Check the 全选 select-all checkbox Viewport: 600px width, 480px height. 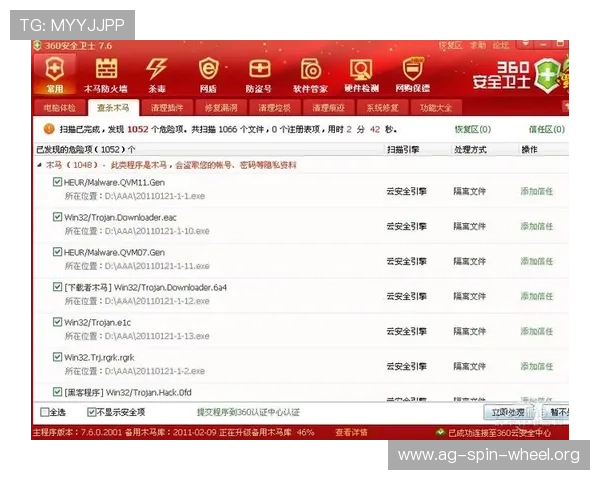click(x=45, y=412)
